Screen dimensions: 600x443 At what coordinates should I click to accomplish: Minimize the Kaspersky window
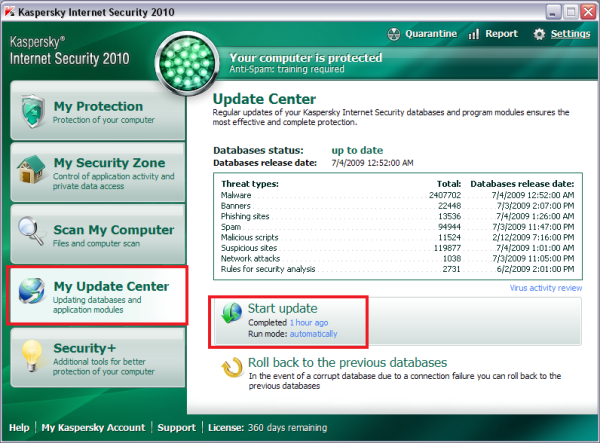coord(553,12)
